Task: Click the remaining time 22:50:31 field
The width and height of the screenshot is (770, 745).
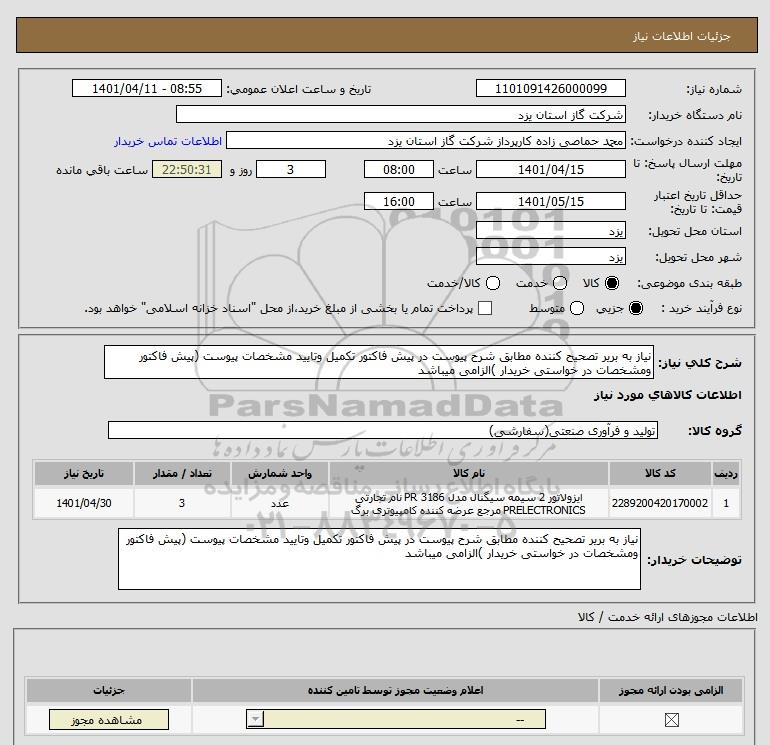Action: pyautogui.click(x=187, y=169)
